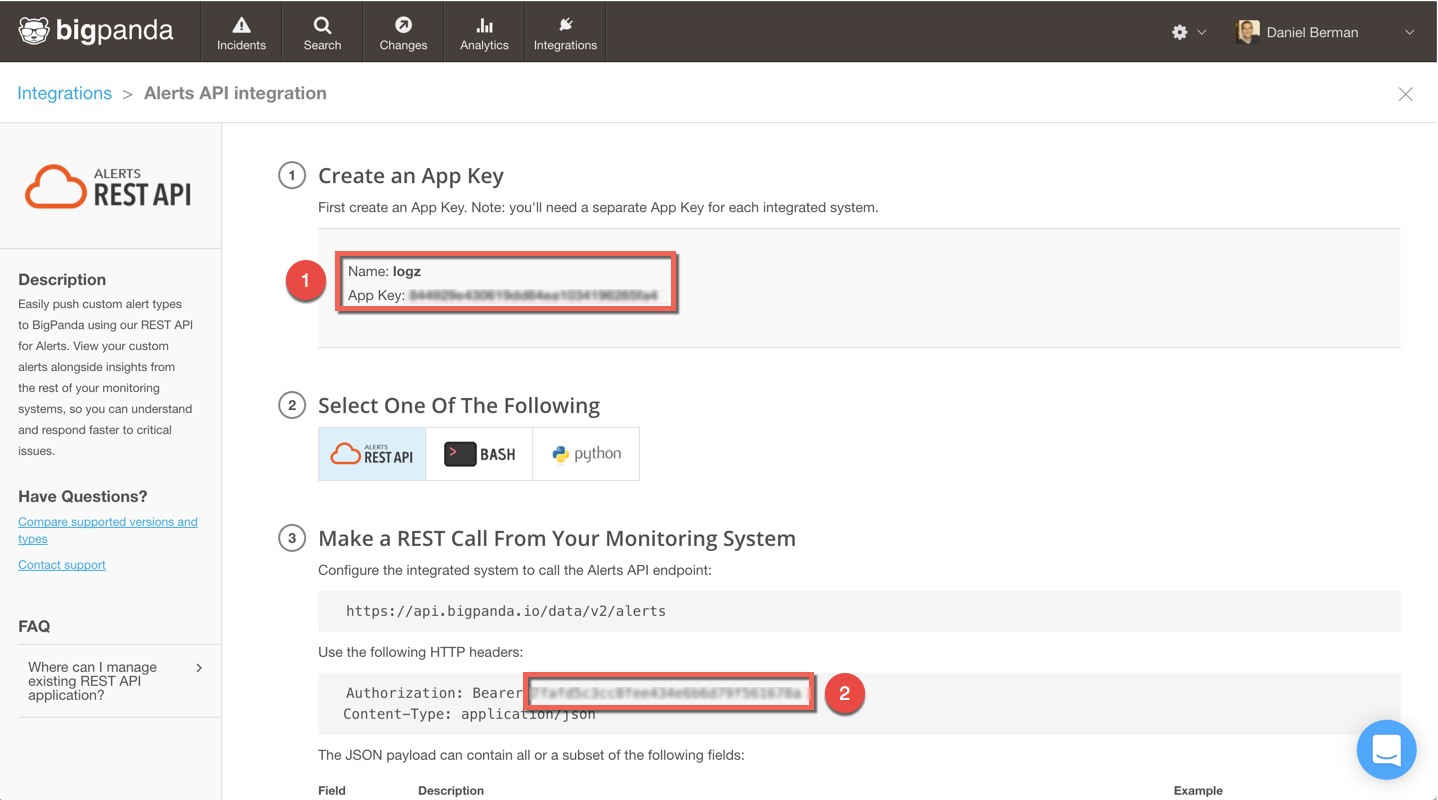Open the chat support bubble
This screenshot has width=1438, height=800.
1386,749
